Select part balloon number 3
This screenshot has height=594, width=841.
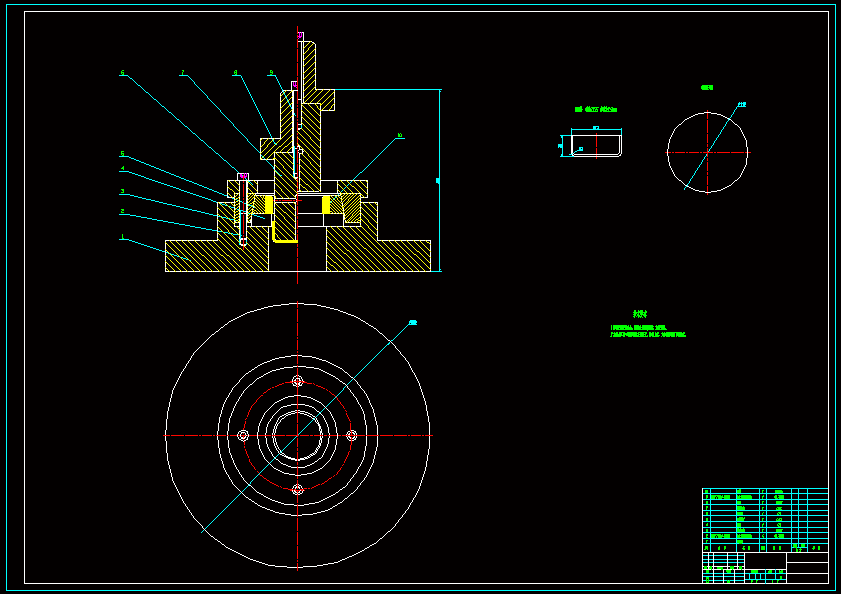pos(122,191)
